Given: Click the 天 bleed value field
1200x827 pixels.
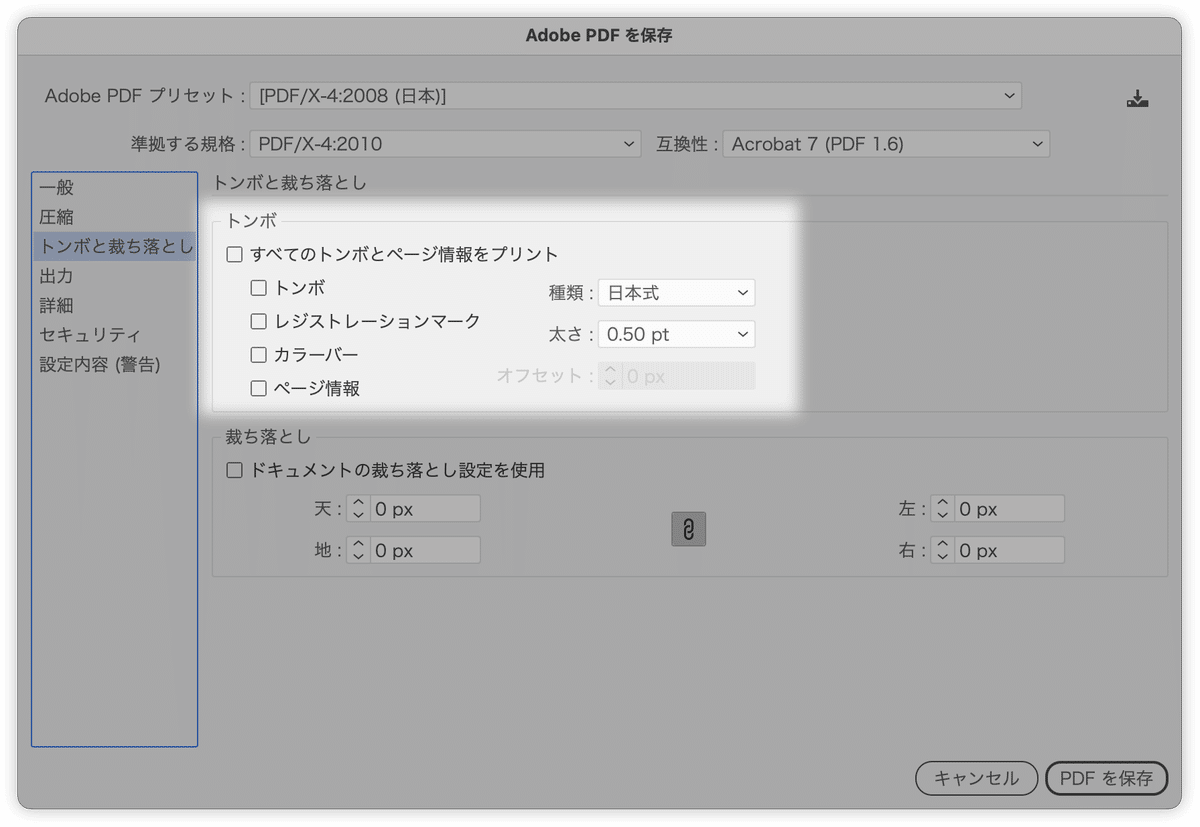Looking at the screenshot, I should (425, 509).
